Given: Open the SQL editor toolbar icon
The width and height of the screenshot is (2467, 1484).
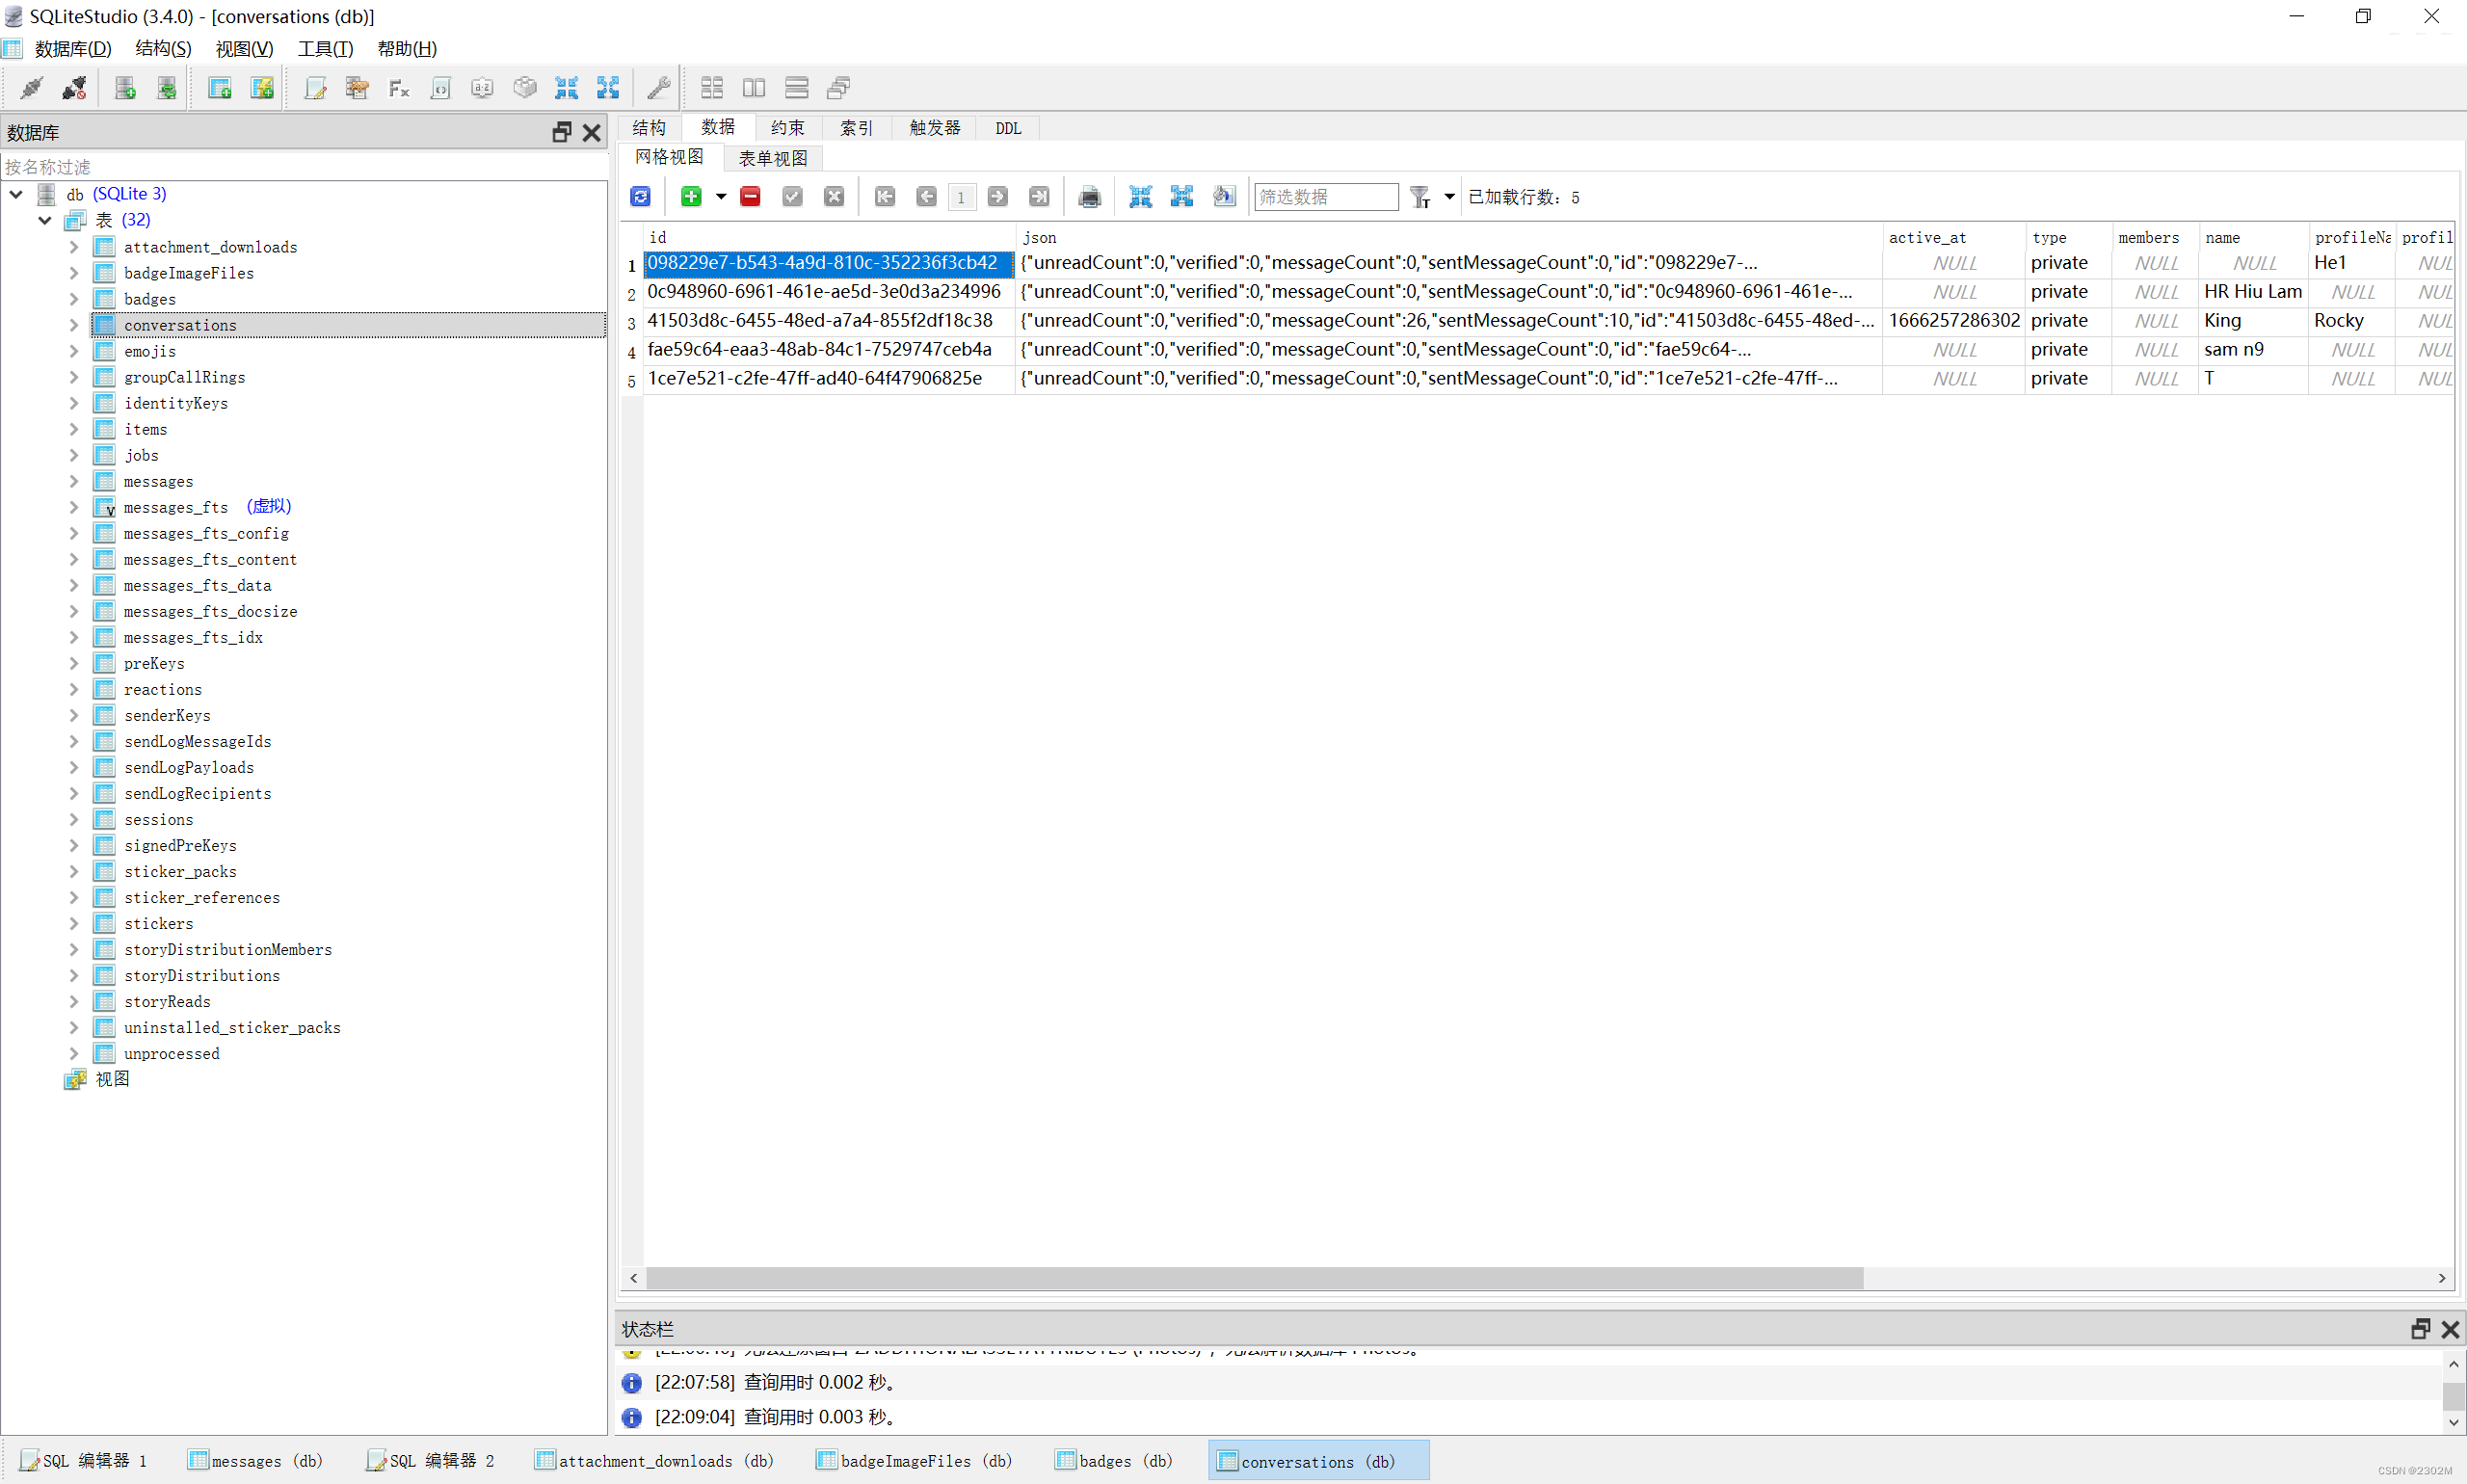Looking at the screenshot, I should click(315, 88).
